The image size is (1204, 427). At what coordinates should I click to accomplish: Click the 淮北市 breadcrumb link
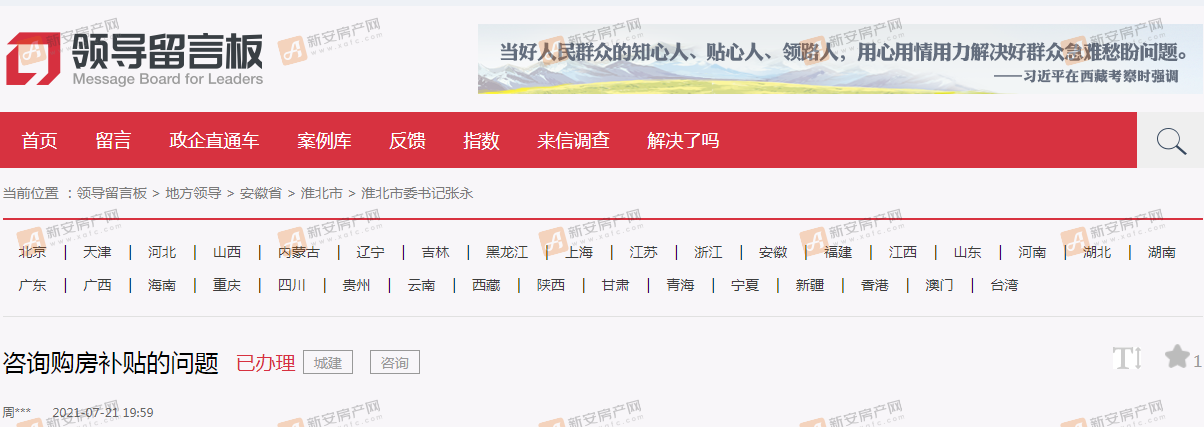pos(321,193)
